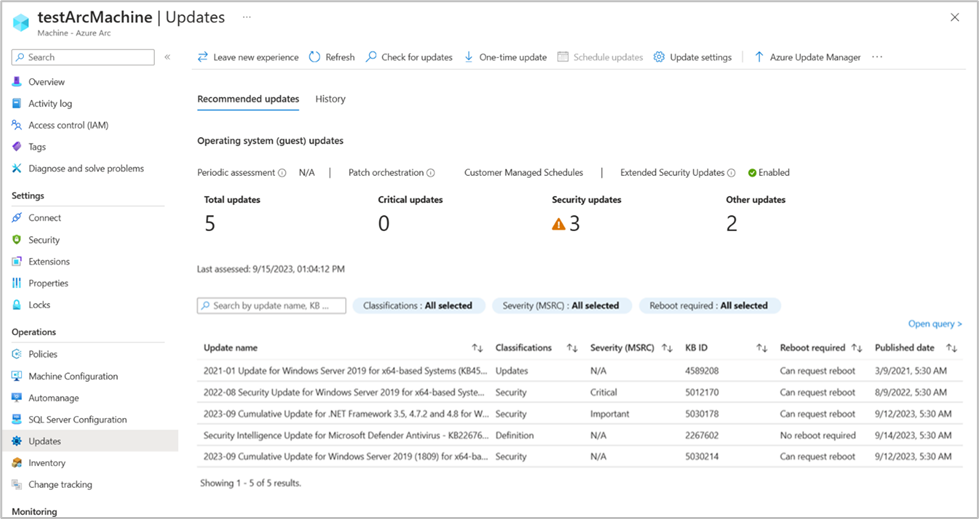The width and height of the screenshot is (979, 519).
Task: Click the Refresh toolbar icon
Action: coord(315,57)
